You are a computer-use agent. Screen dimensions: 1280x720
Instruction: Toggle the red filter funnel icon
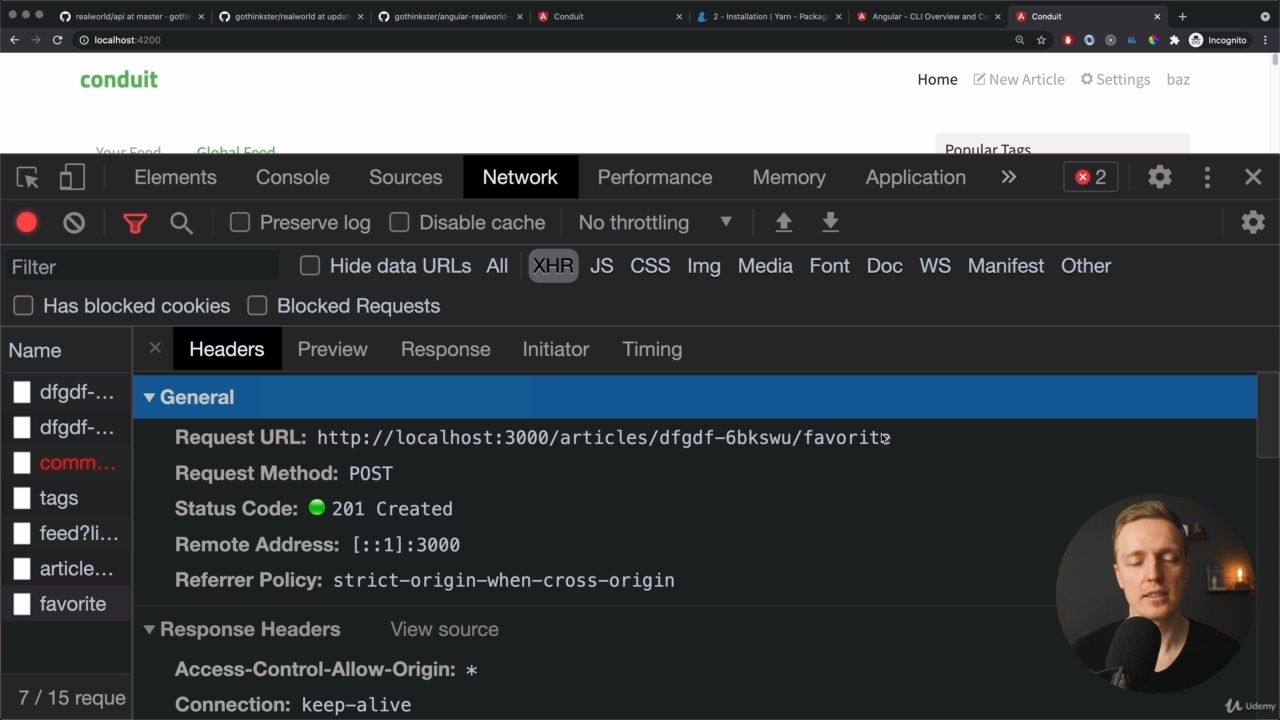pos(135,222)
